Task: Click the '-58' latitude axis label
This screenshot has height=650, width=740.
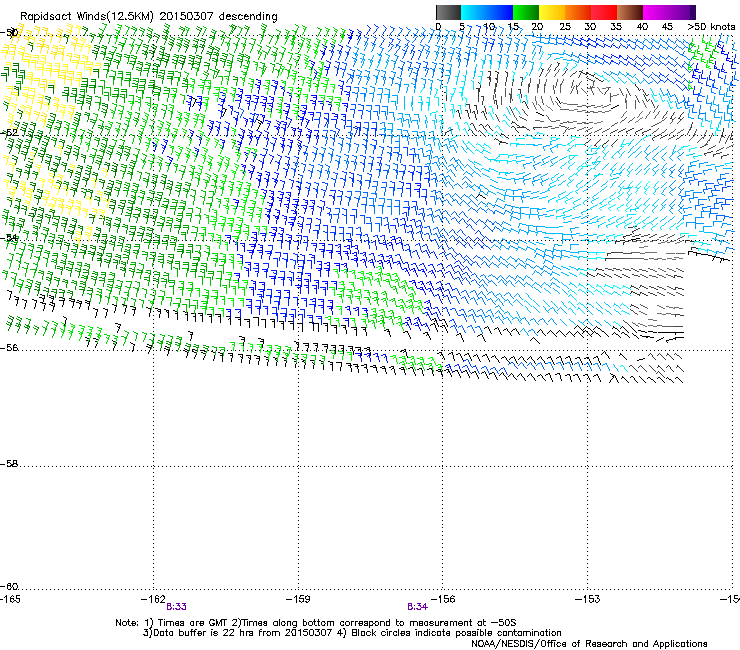Action: point(9,464)
